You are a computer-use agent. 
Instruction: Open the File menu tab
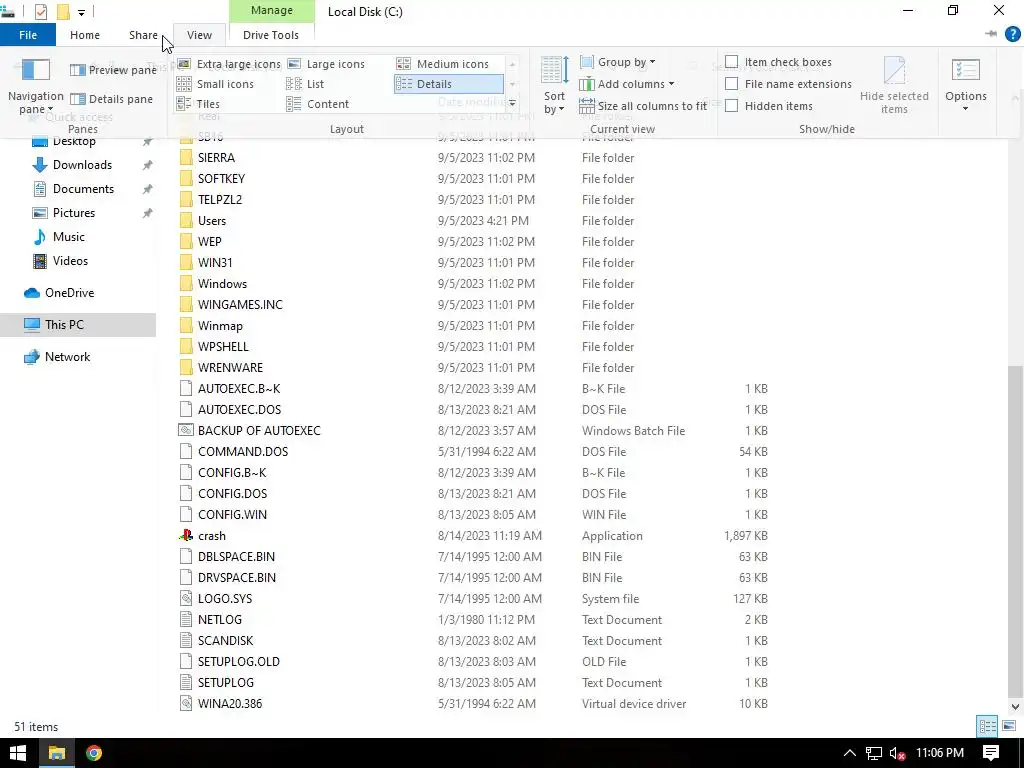click(x=28, y=35)
